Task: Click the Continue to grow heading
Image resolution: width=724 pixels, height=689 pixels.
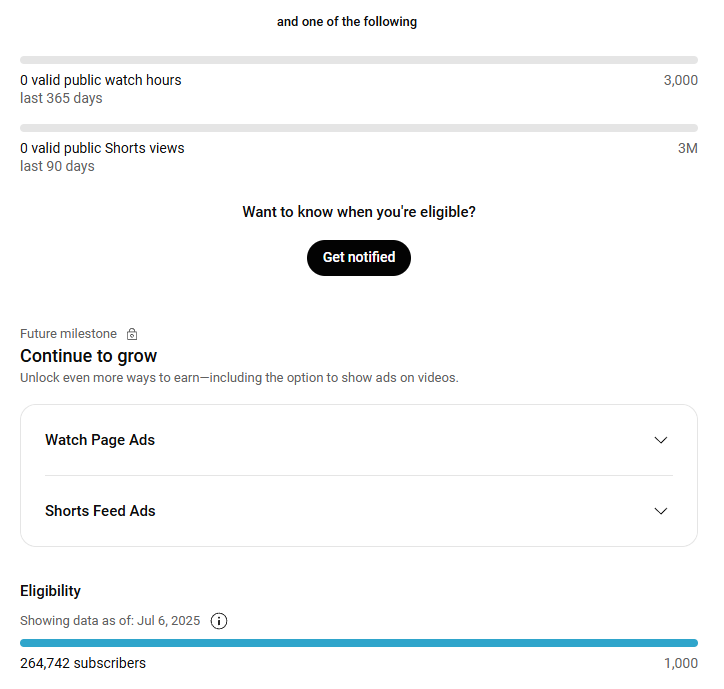Action: tap(88, 356)
